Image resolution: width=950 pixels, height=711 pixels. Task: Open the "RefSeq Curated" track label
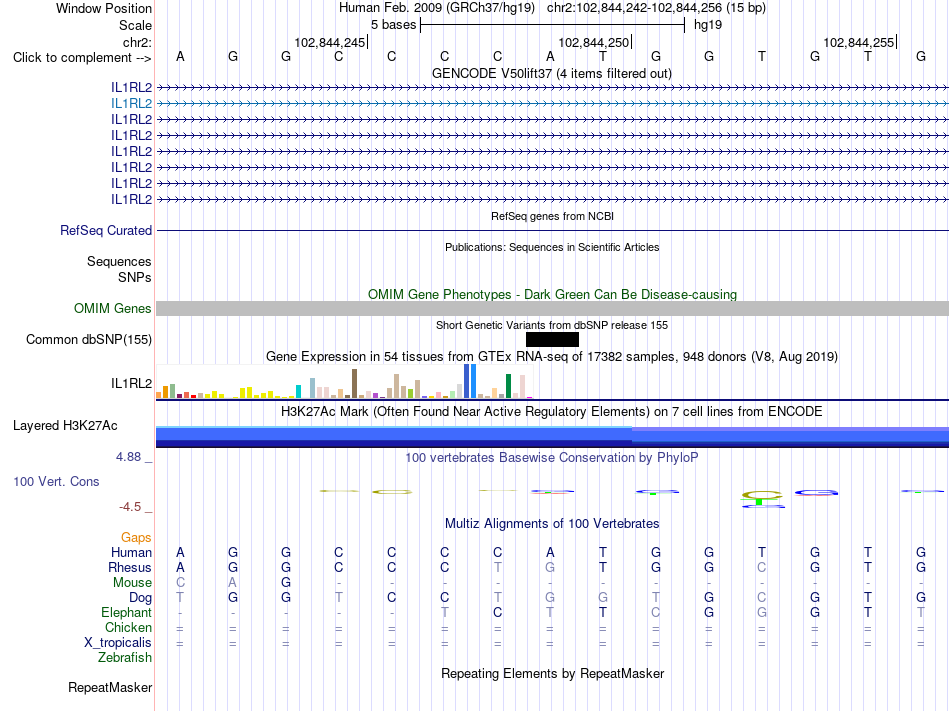[106, 231]
